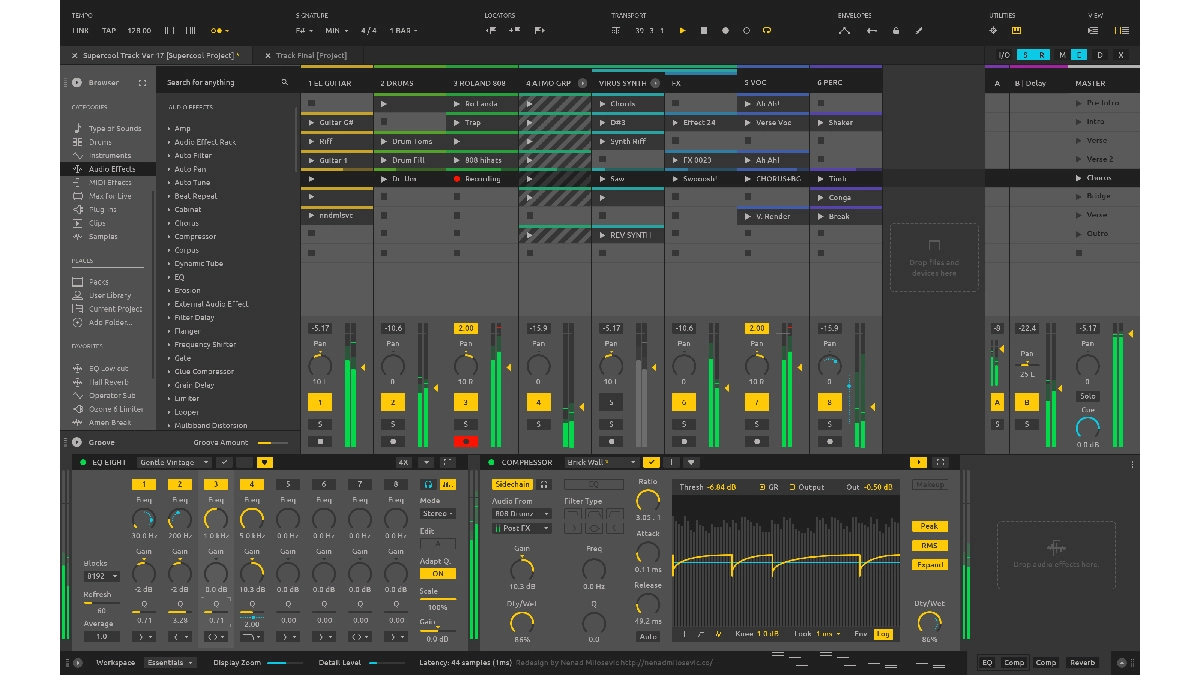1200x675 pixels.
Task: Click the transport Stop button
Action: coord(704,31)
